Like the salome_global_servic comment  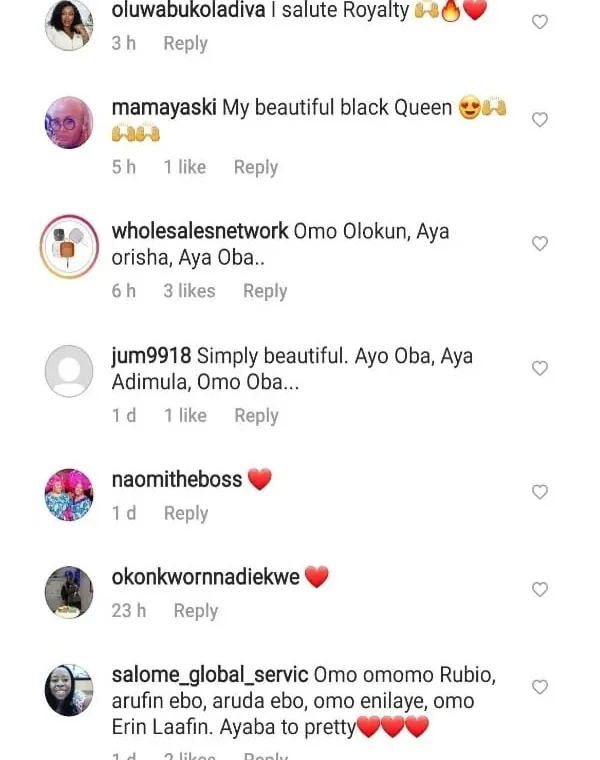[x=539, y=687]
